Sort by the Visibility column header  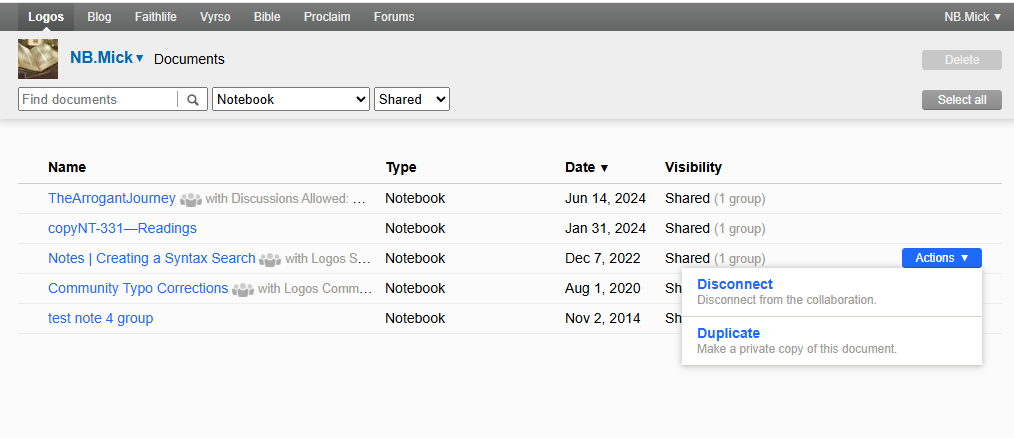coord(693,167)
